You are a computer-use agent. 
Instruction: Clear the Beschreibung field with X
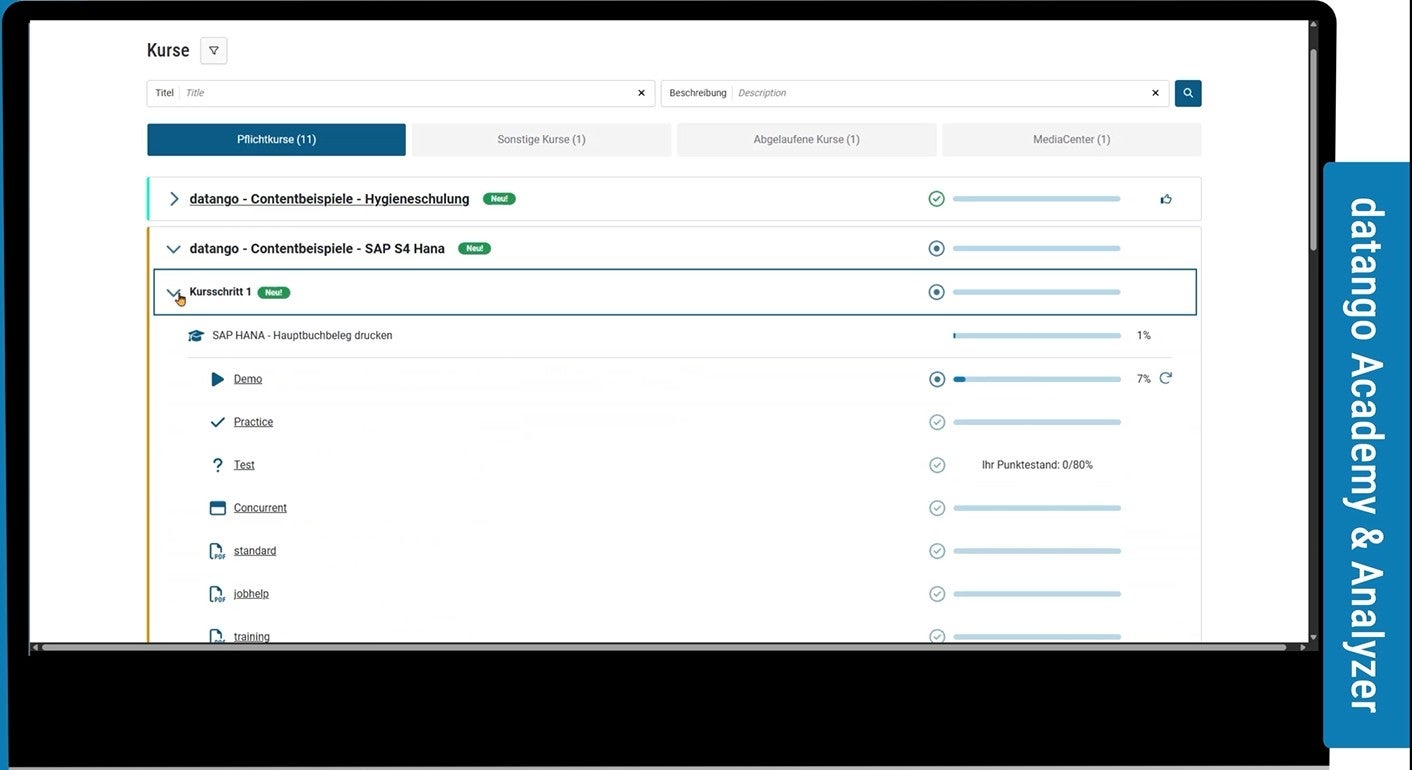pos(1155,93)
